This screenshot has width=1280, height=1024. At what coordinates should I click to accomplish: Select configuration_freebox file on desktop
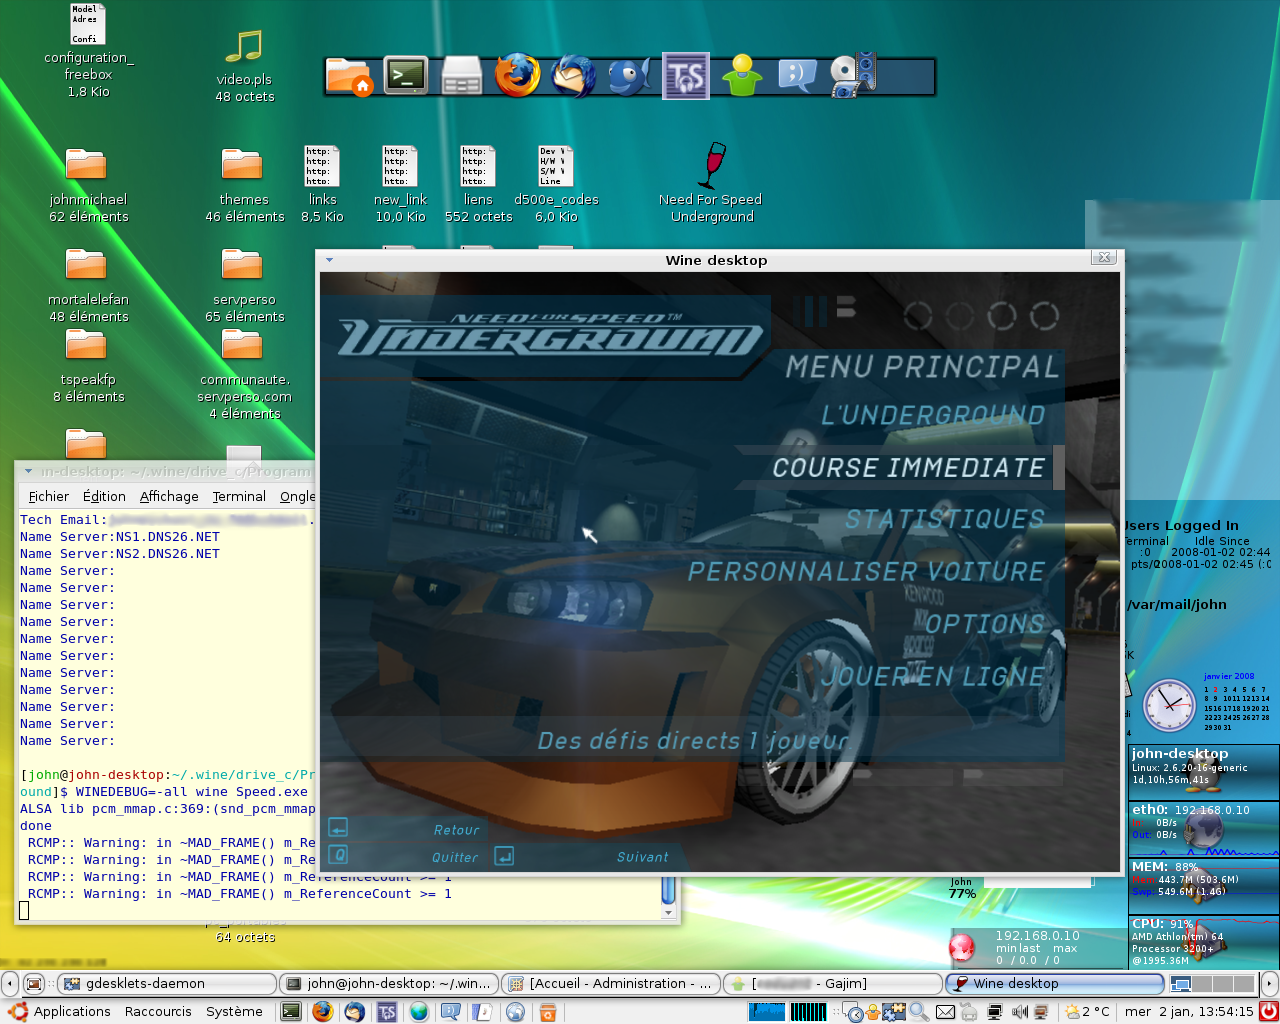(x=88, y=51)
